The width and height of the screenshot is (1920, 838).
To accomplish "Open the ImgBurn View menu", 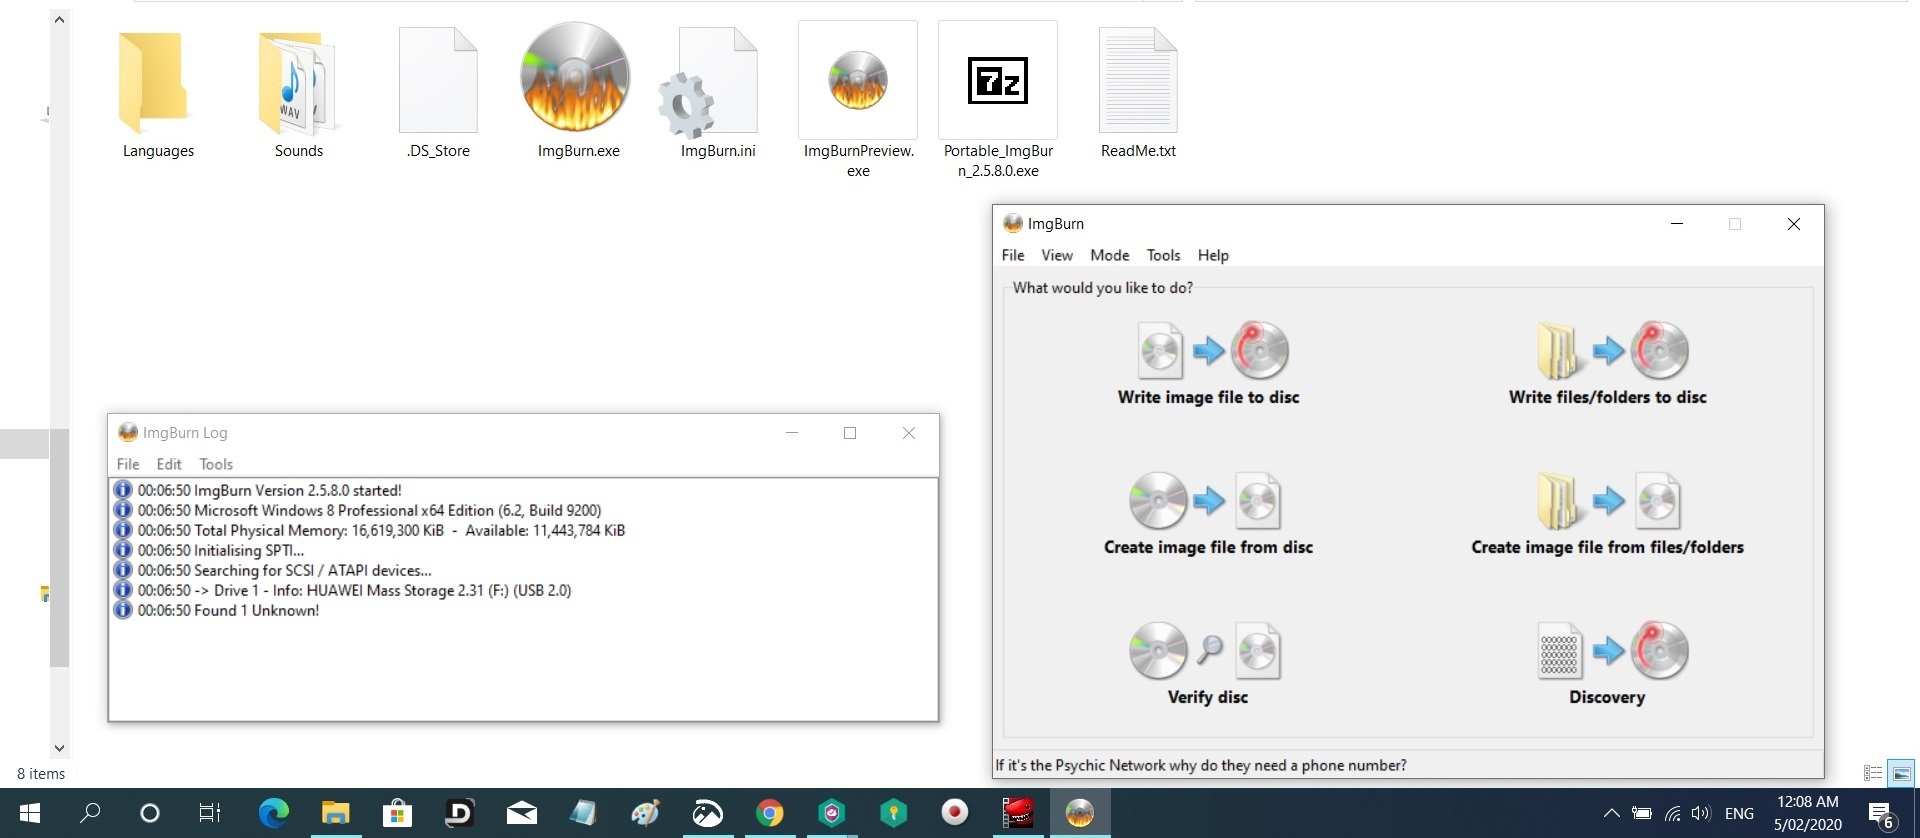I will [1057, 255].
